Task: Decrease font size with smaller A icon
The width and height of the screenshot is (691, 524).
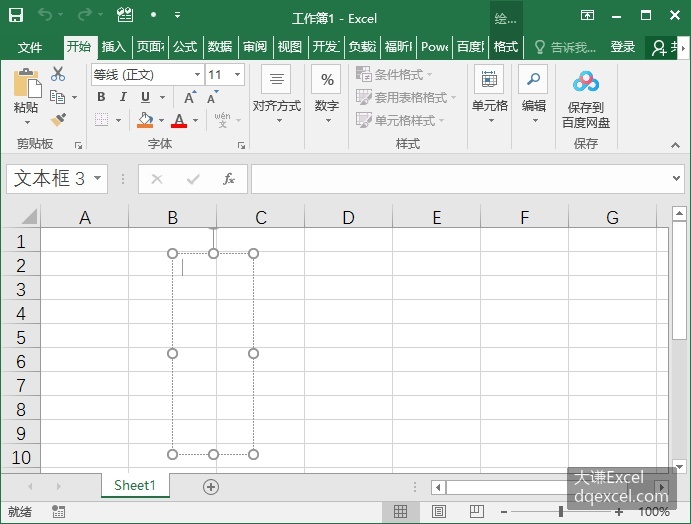Action: [x=212, y=97]
